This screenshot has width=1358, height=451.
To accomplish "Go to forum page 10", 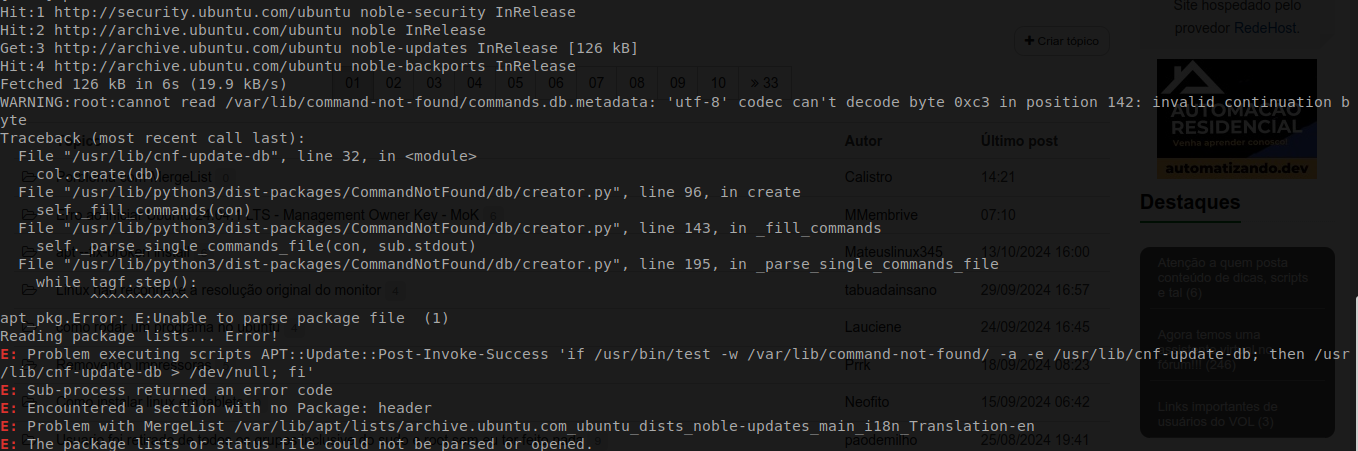I will tap(718, 82).
